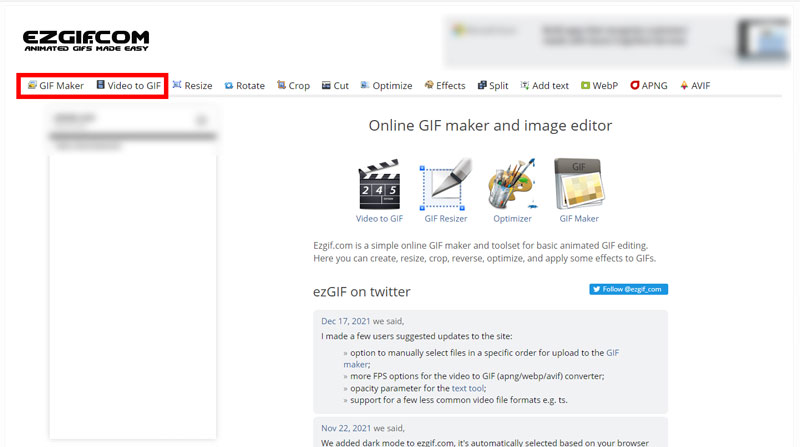Image resolution: width=800 pixels, height=447 pixels.
Task: Open the GIF Maker link under icon
Action: pos(579,218)
